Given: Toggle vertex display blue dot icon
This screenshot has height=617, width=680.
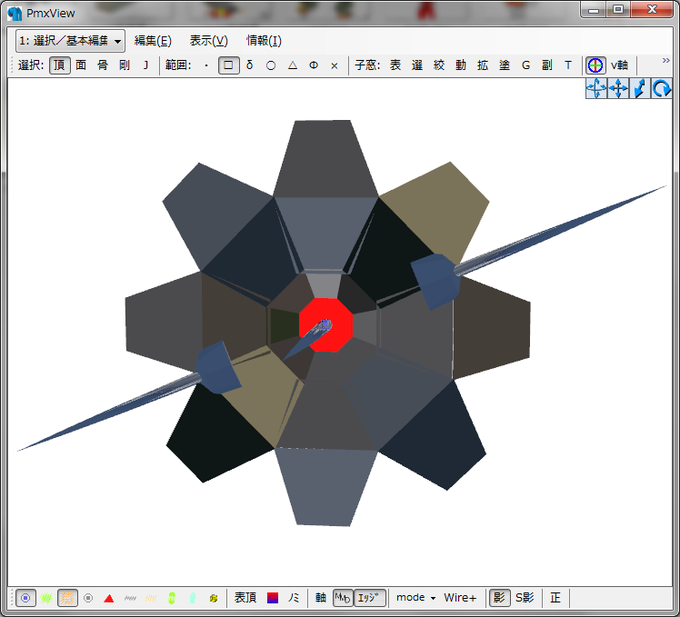Looking at the screenshot, I should click(26, 598).
